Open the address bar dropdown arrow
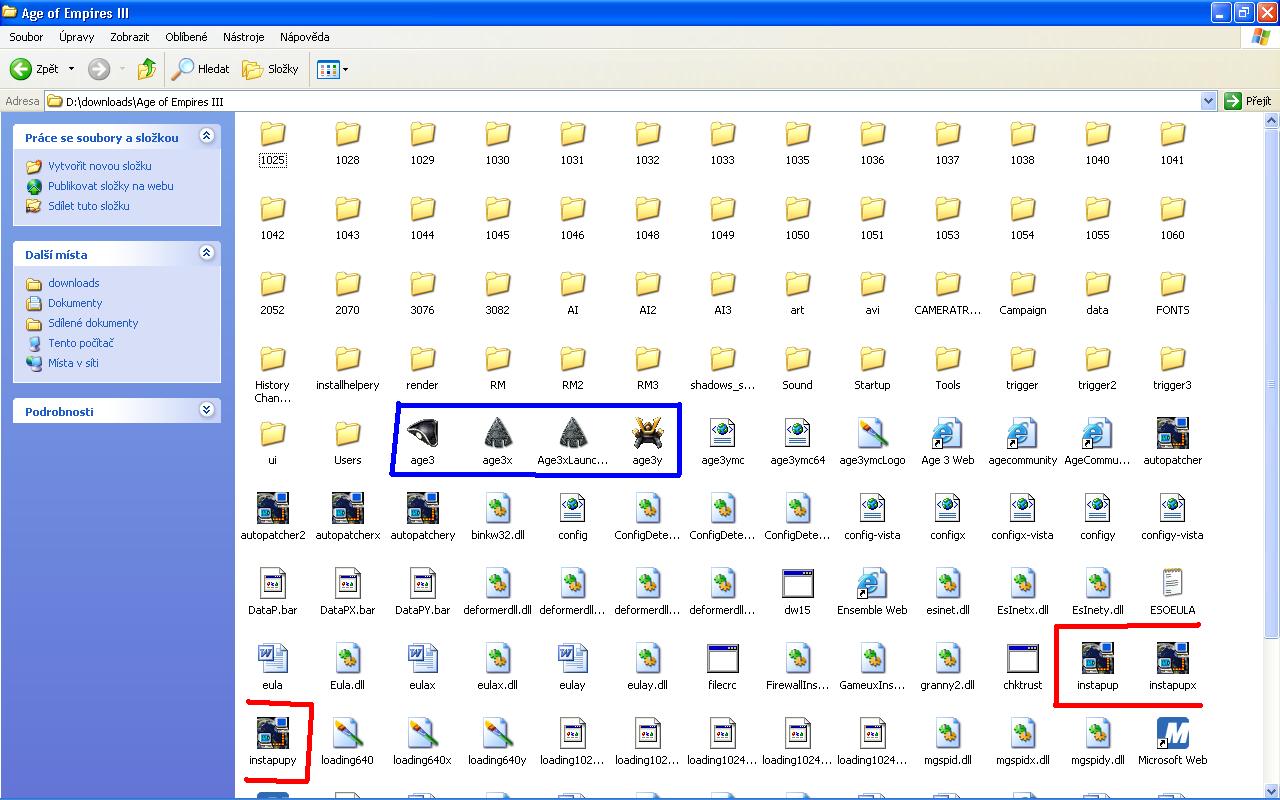This screenshot has width=1280, height=800. tap(1208, 101)
